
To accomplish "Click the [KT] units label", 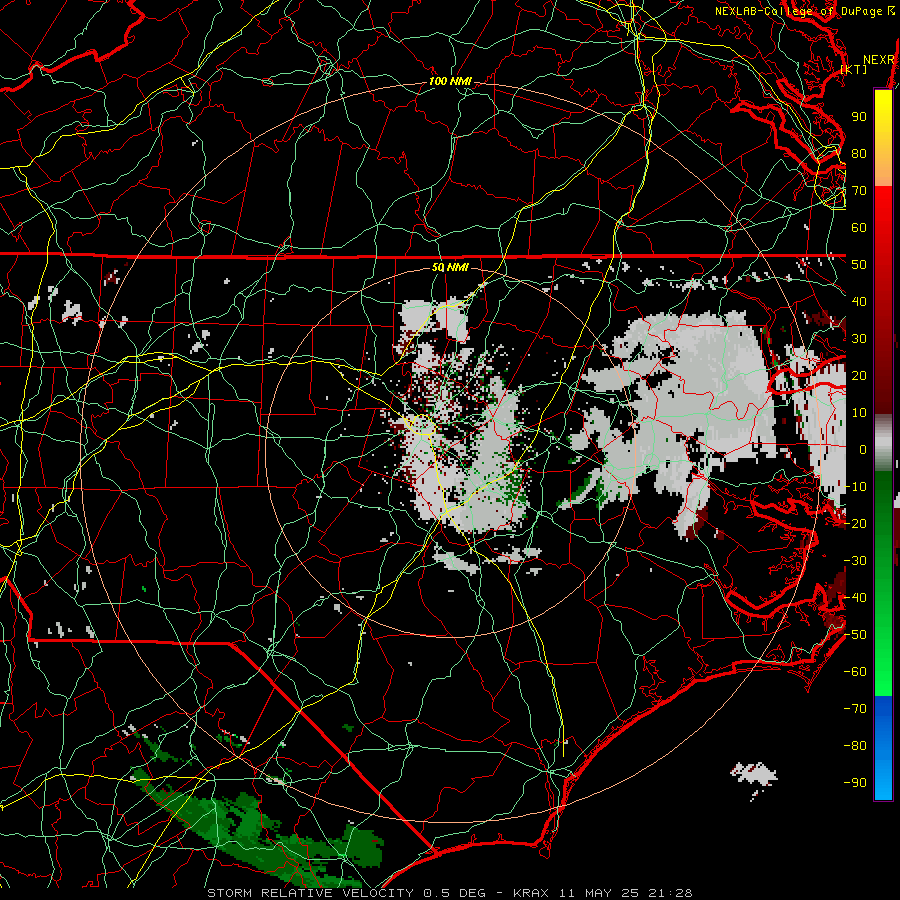I will pyautogui.click(x=854, y=69).
